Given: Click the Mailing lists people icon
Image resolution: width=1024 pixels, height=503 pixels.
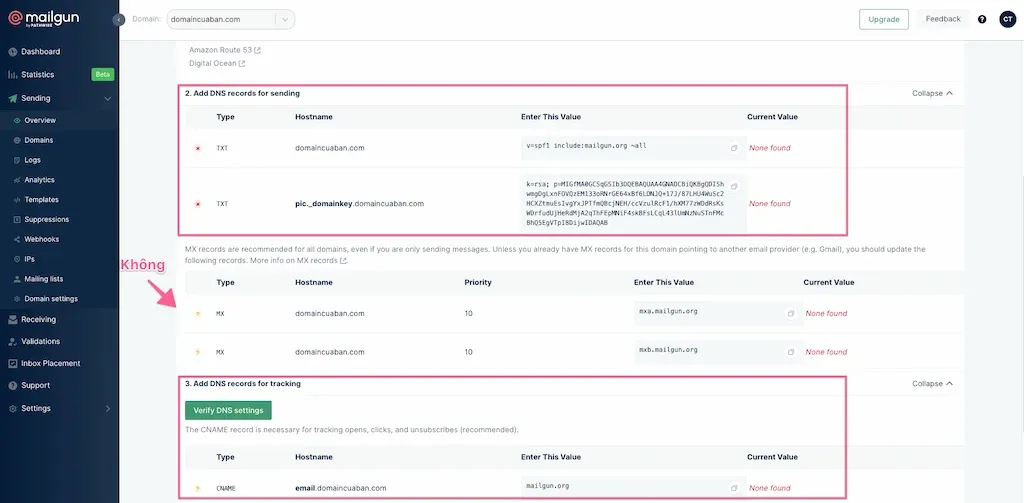Looking at the screenshot, I should click(x=18, y=279).
